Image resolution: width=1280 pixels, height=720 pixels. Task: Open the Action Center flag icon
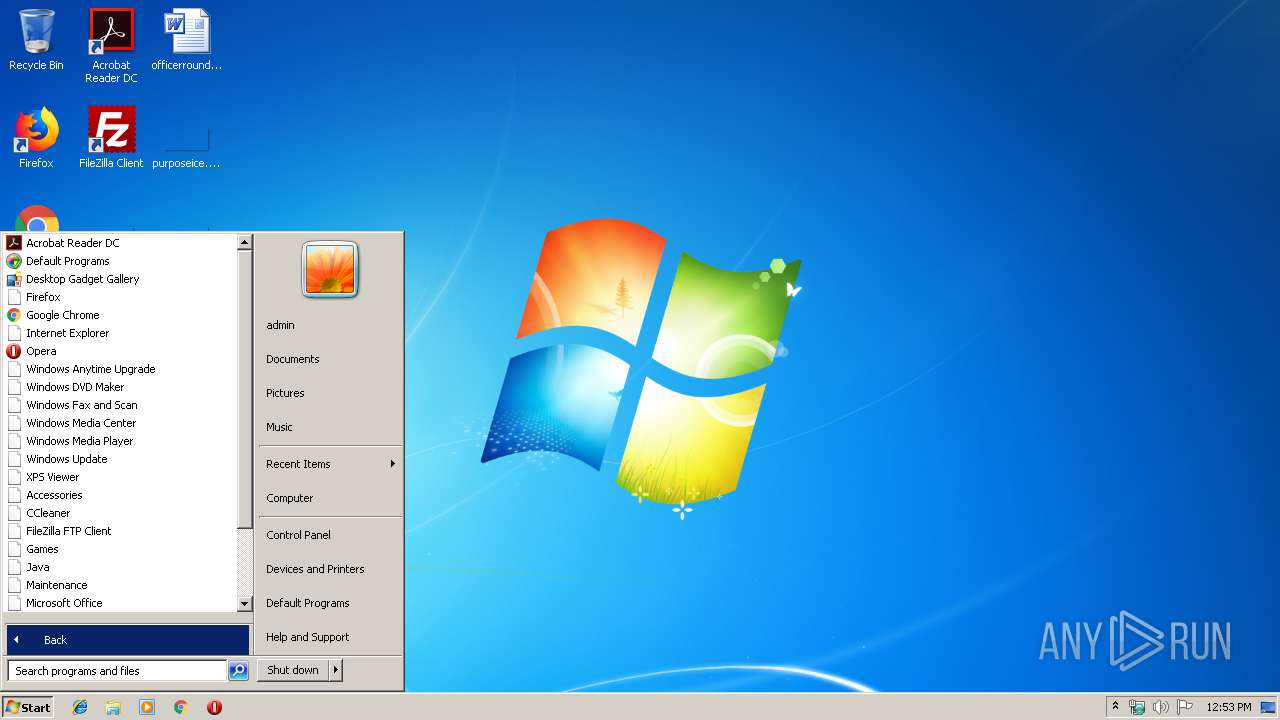(x=1185, y=707)
